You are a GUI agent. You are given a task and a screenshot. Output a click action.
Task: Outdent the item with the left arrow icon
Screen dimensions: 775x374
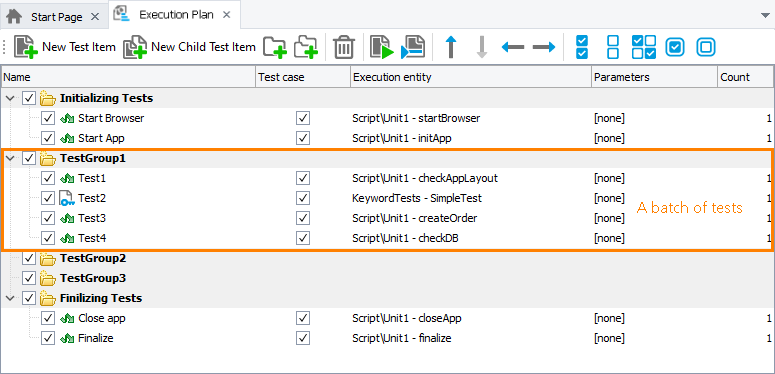pos(513,47)
